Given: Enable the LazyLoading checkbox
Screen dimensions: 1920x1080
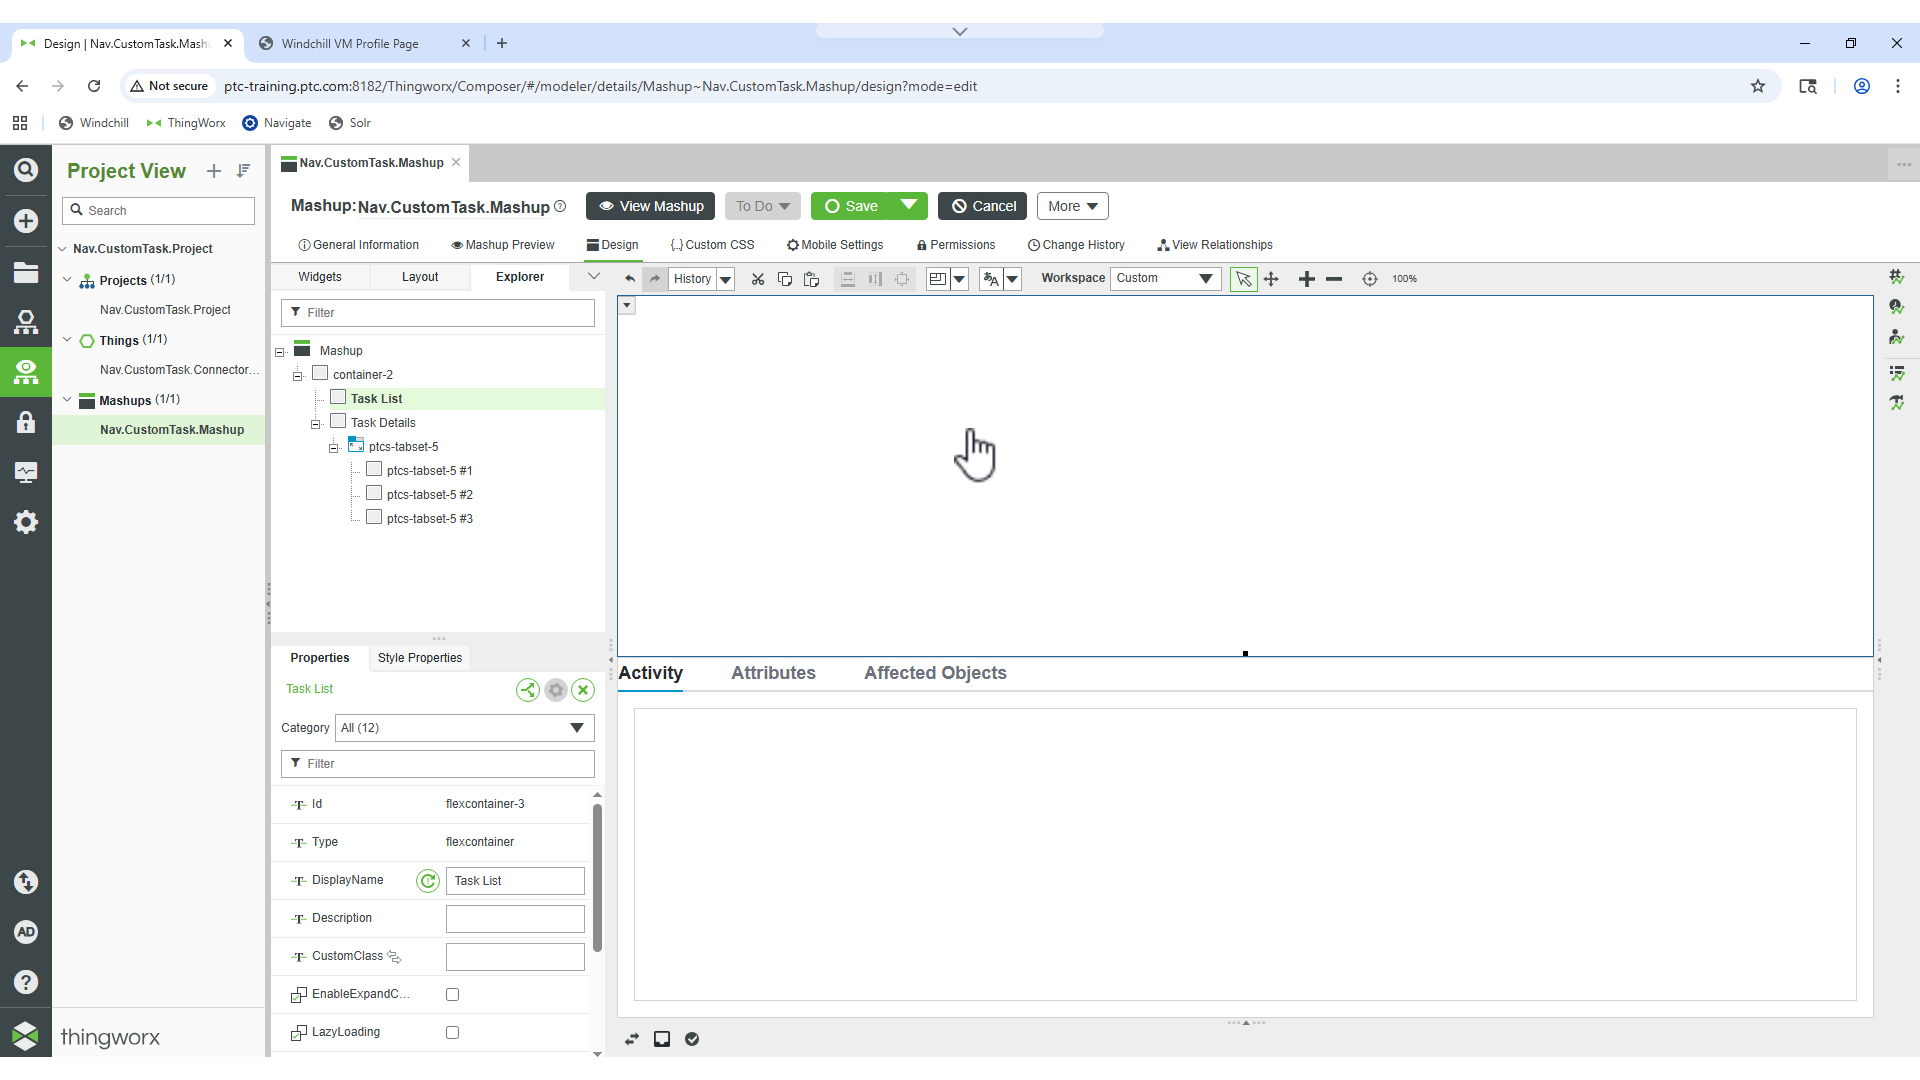Looking at the screenshot, I should pyautogui.click(x=452, y=1032).
